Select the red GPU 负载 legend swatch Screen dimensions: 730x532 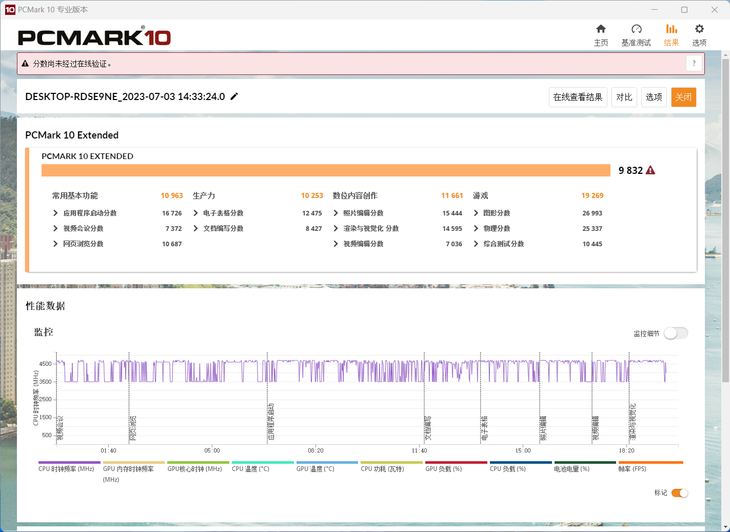456,463
